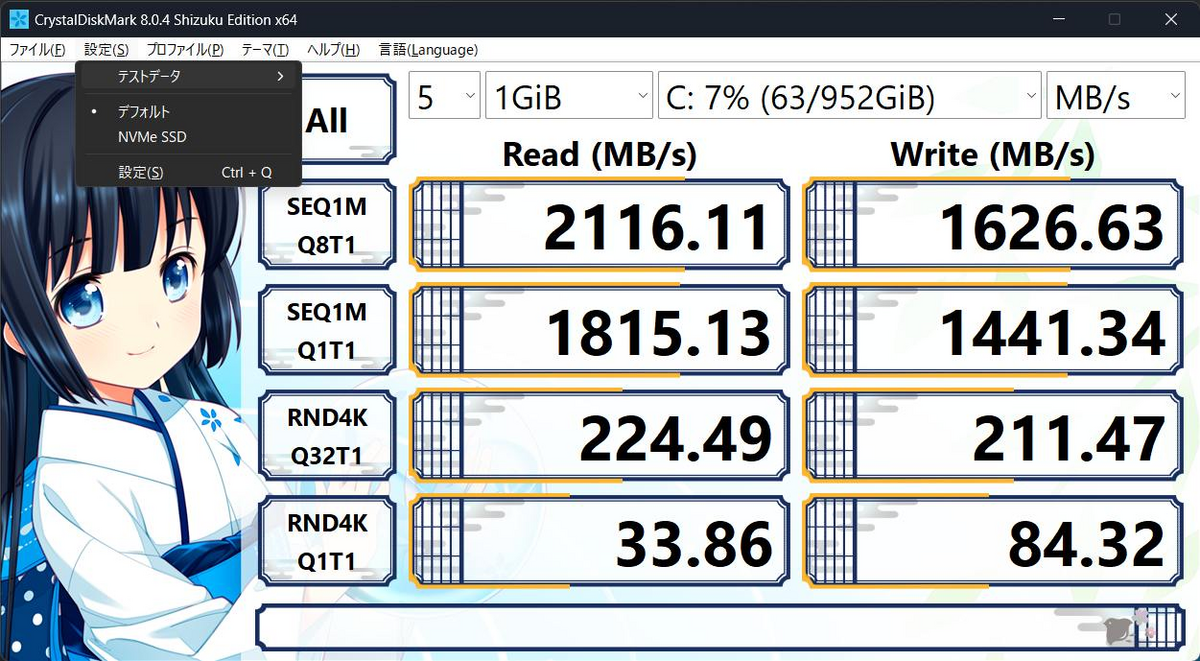
Task: Select the NVMe SSD option
Action: click(188, 137)
